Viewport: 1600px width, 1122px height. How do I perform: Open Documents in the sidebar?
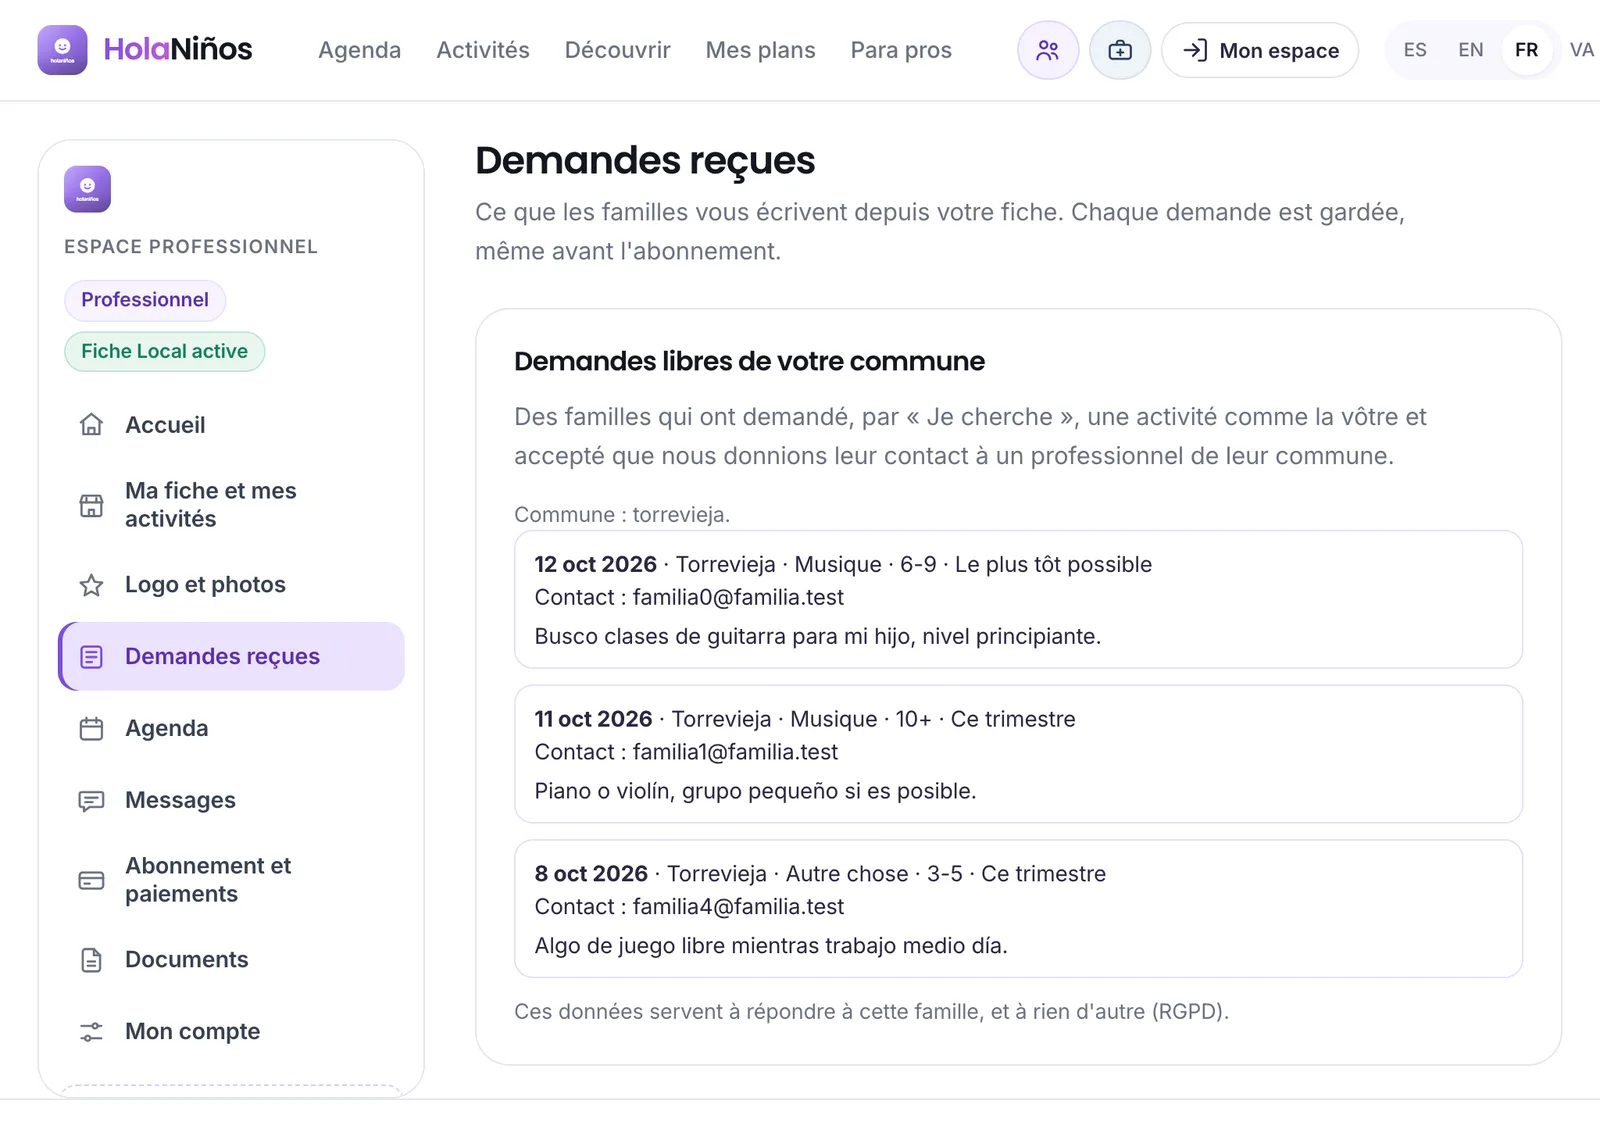point(231,960)
